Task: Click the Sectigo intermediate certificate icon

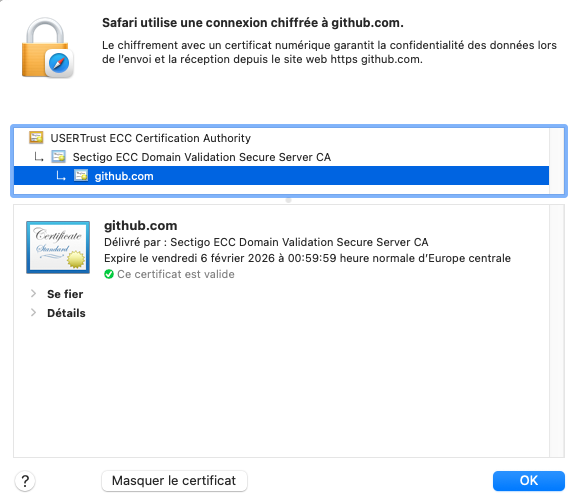Action: [59, 157]
